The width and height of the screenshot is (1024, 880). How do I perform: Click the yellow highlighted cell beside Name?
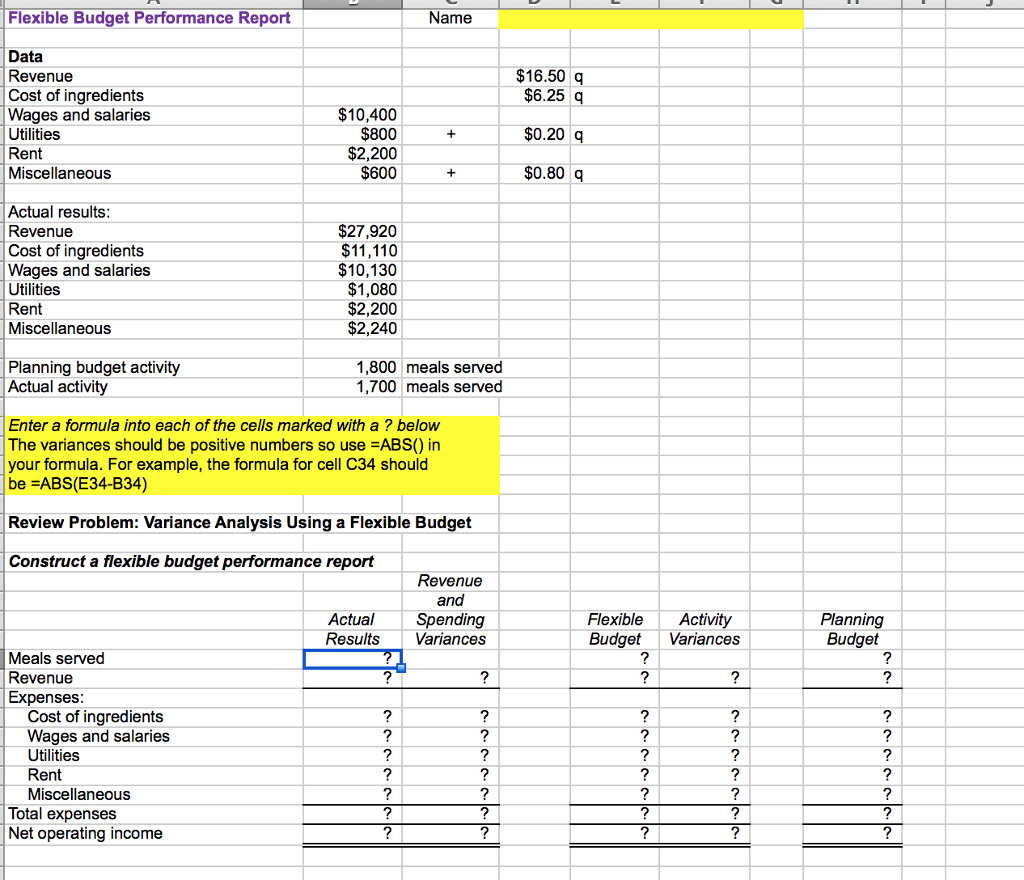click(648, 17)
